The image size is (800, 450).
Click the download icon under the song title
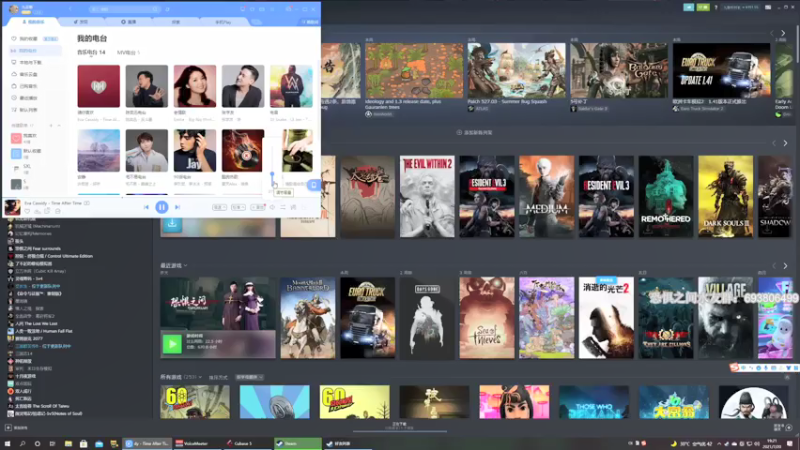click(37, 211)
